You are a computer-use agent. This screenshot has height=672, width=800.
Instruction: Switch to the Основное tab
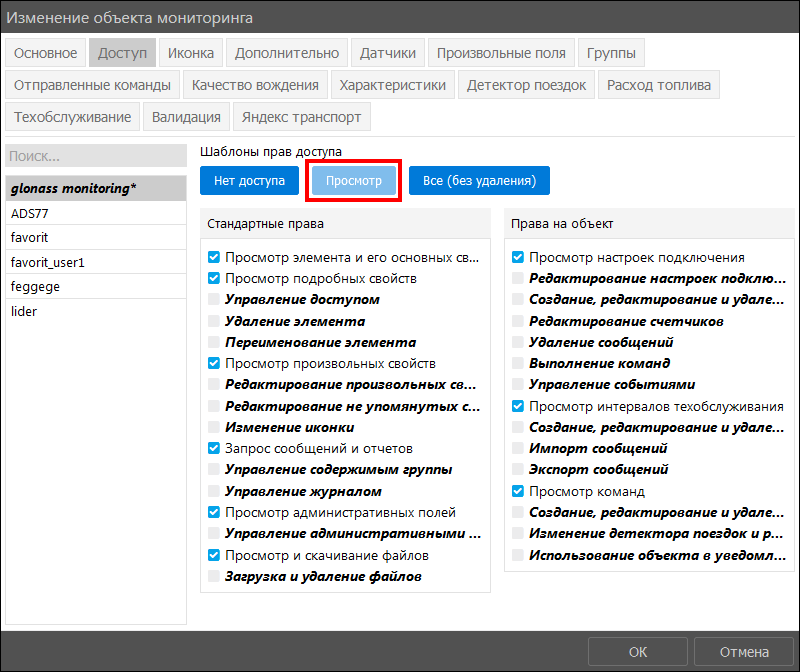[x=45, y=53]
